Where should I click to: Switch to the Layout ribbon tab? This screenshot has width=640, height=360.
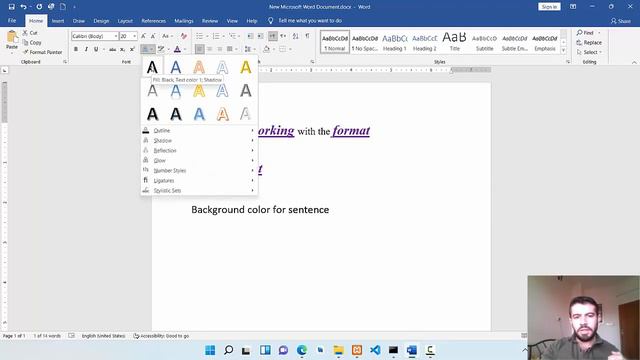125,21
